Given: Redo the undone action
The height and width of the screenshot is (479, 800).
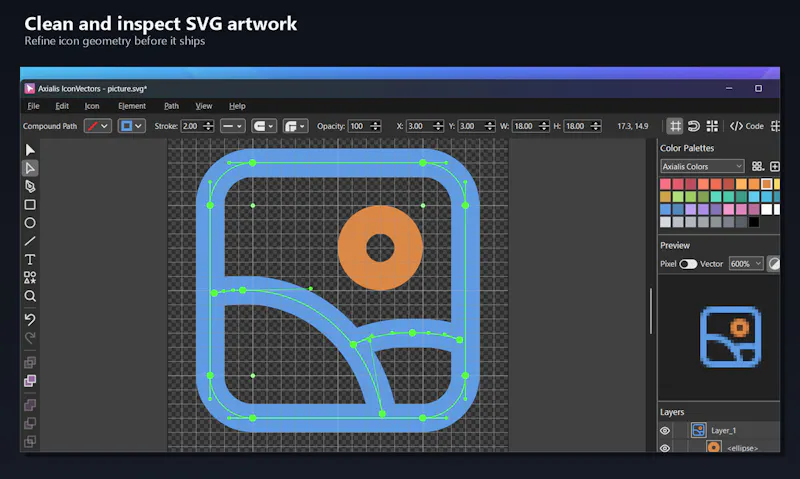Looking at the screenshot, I should point(30,338).
